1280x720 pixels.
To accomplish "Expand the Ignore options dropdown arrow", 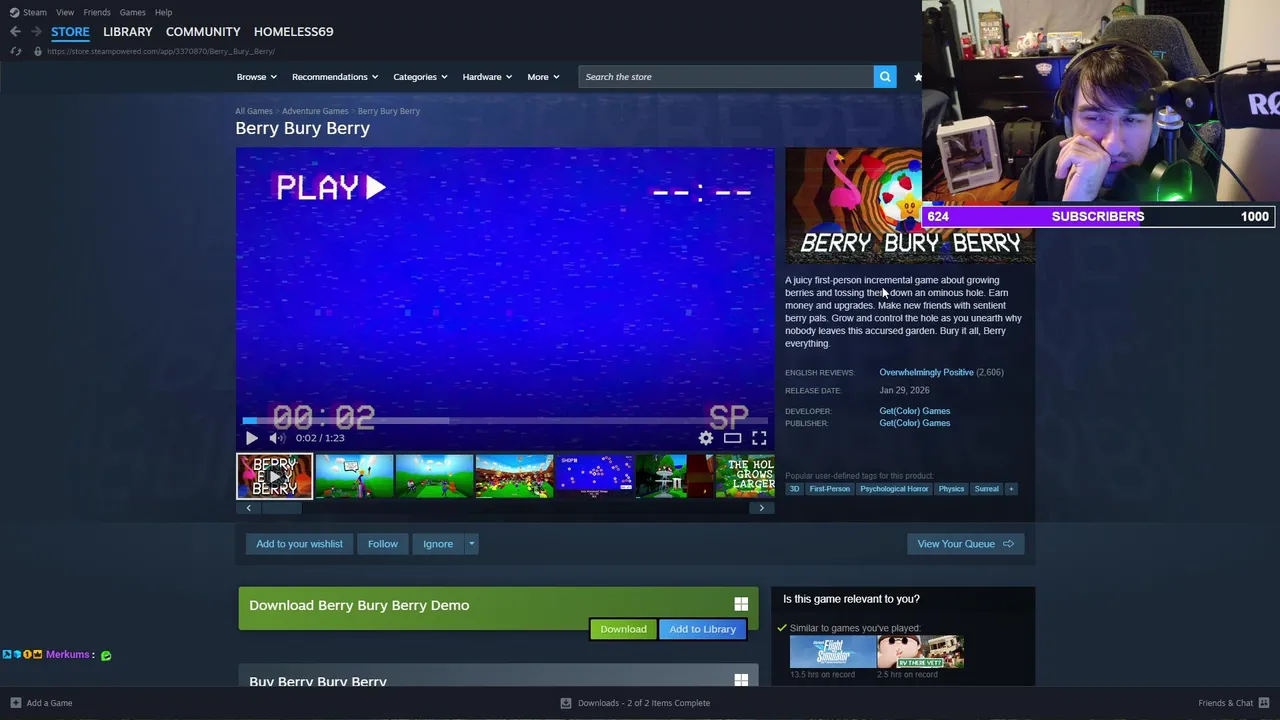I will pyautogui.click(x=471, y=544).
